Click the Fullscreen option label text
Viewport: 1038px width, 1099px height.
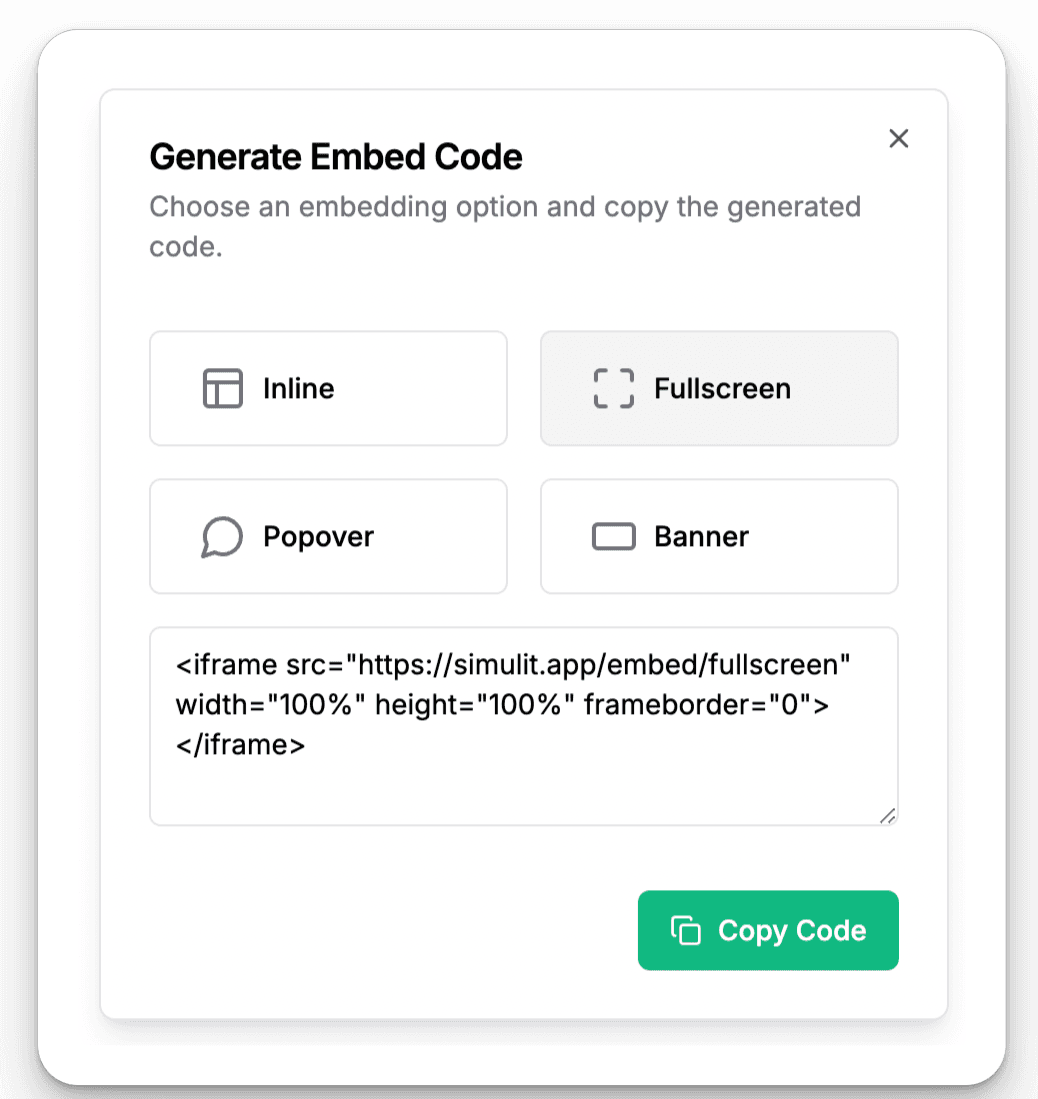pyautogui.click(x=722, y=389)
